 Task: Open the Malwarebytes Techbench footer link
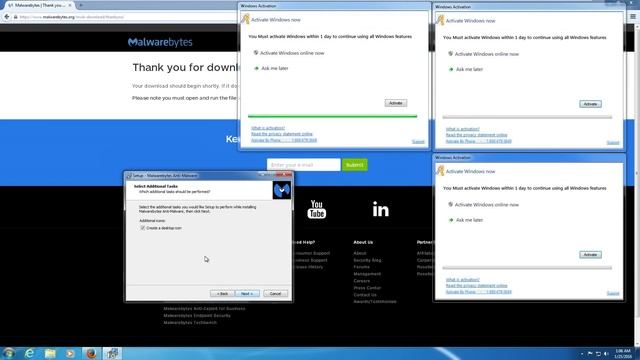click(190, 322)
